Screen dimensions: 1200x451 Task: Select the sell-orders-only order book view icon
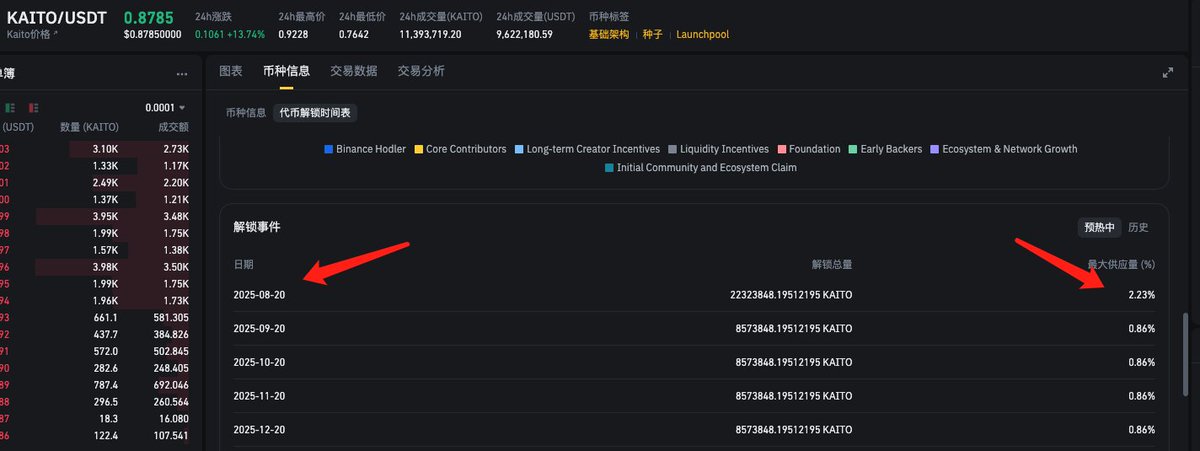(32, 107)
